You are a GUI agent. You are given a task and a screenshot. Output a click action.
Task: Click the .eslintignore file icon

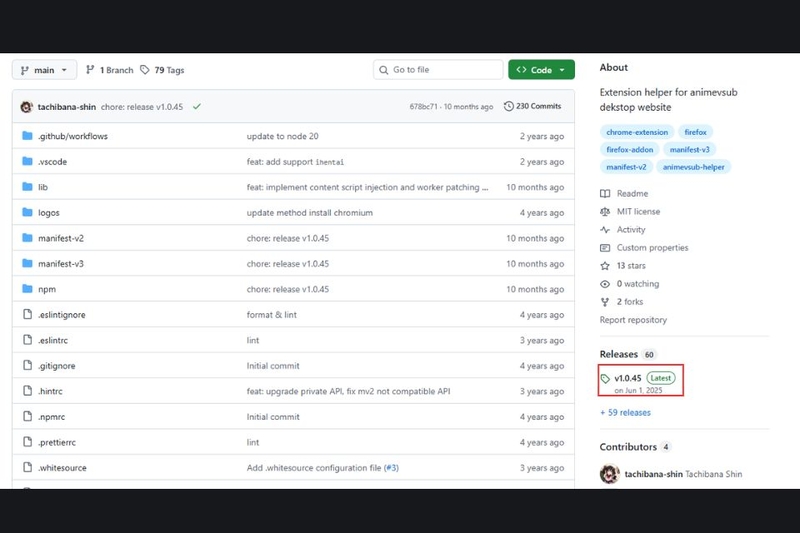coord(28,314)
